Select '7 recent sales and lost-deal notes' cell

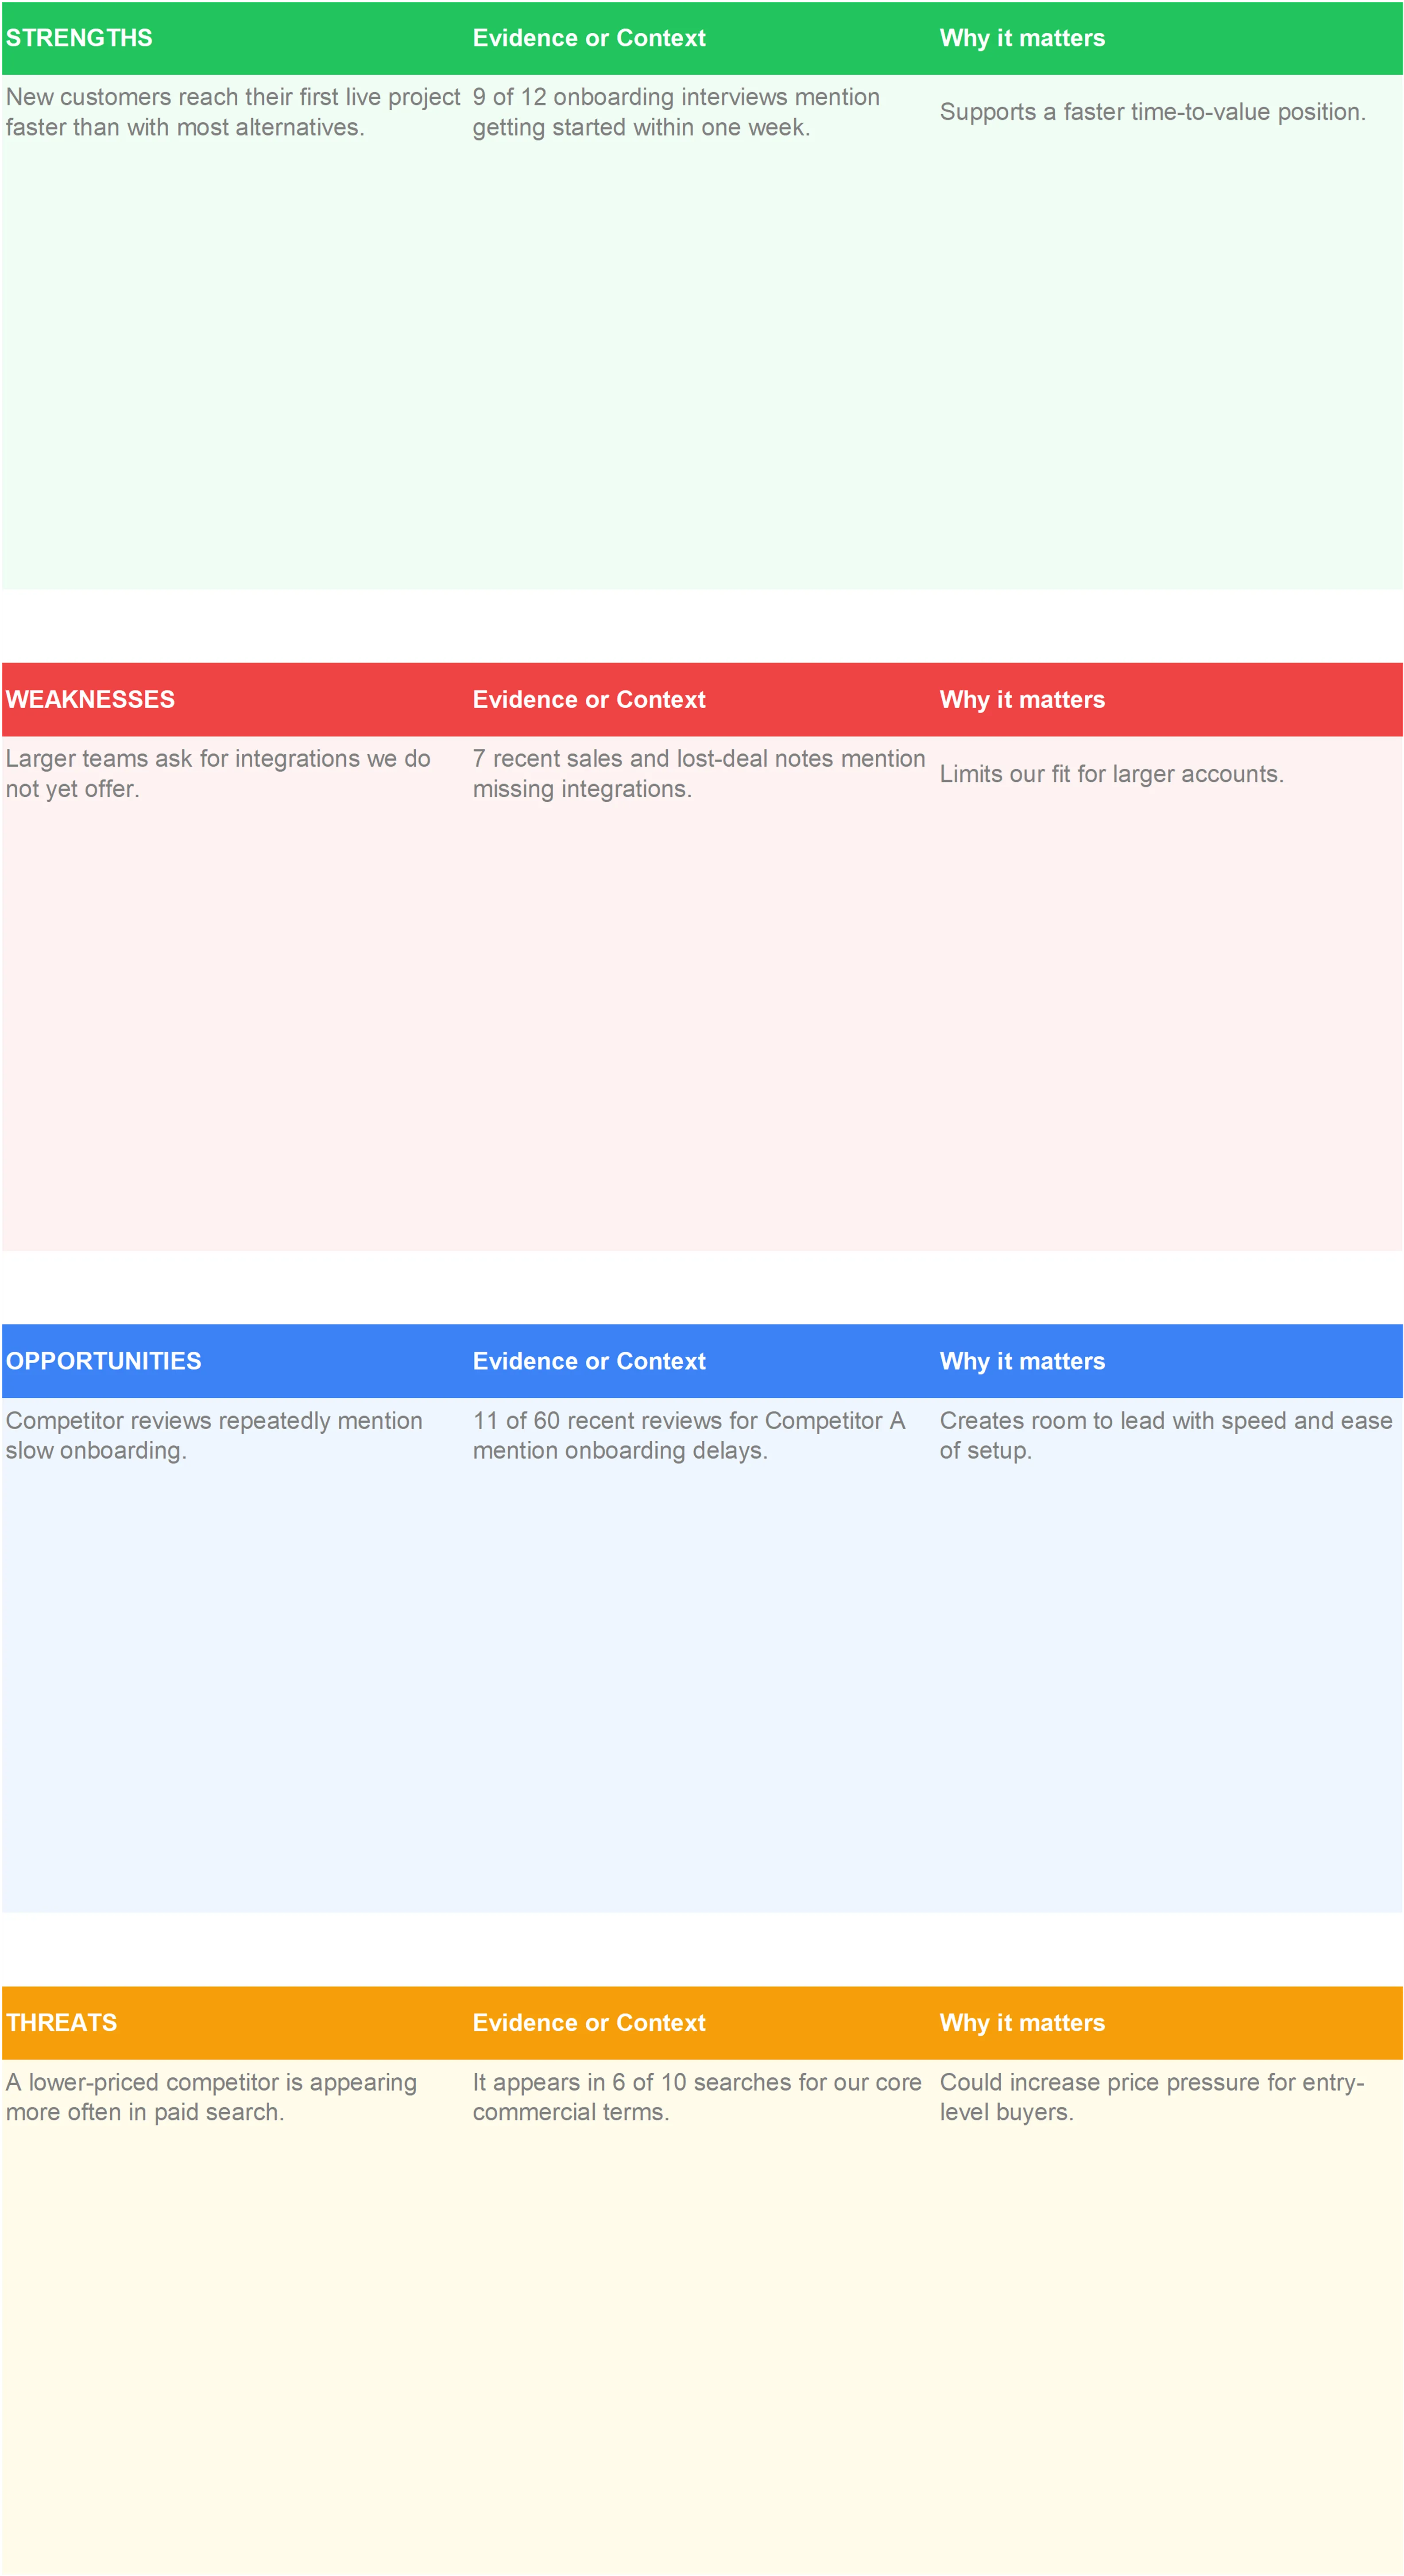[702, 773]
